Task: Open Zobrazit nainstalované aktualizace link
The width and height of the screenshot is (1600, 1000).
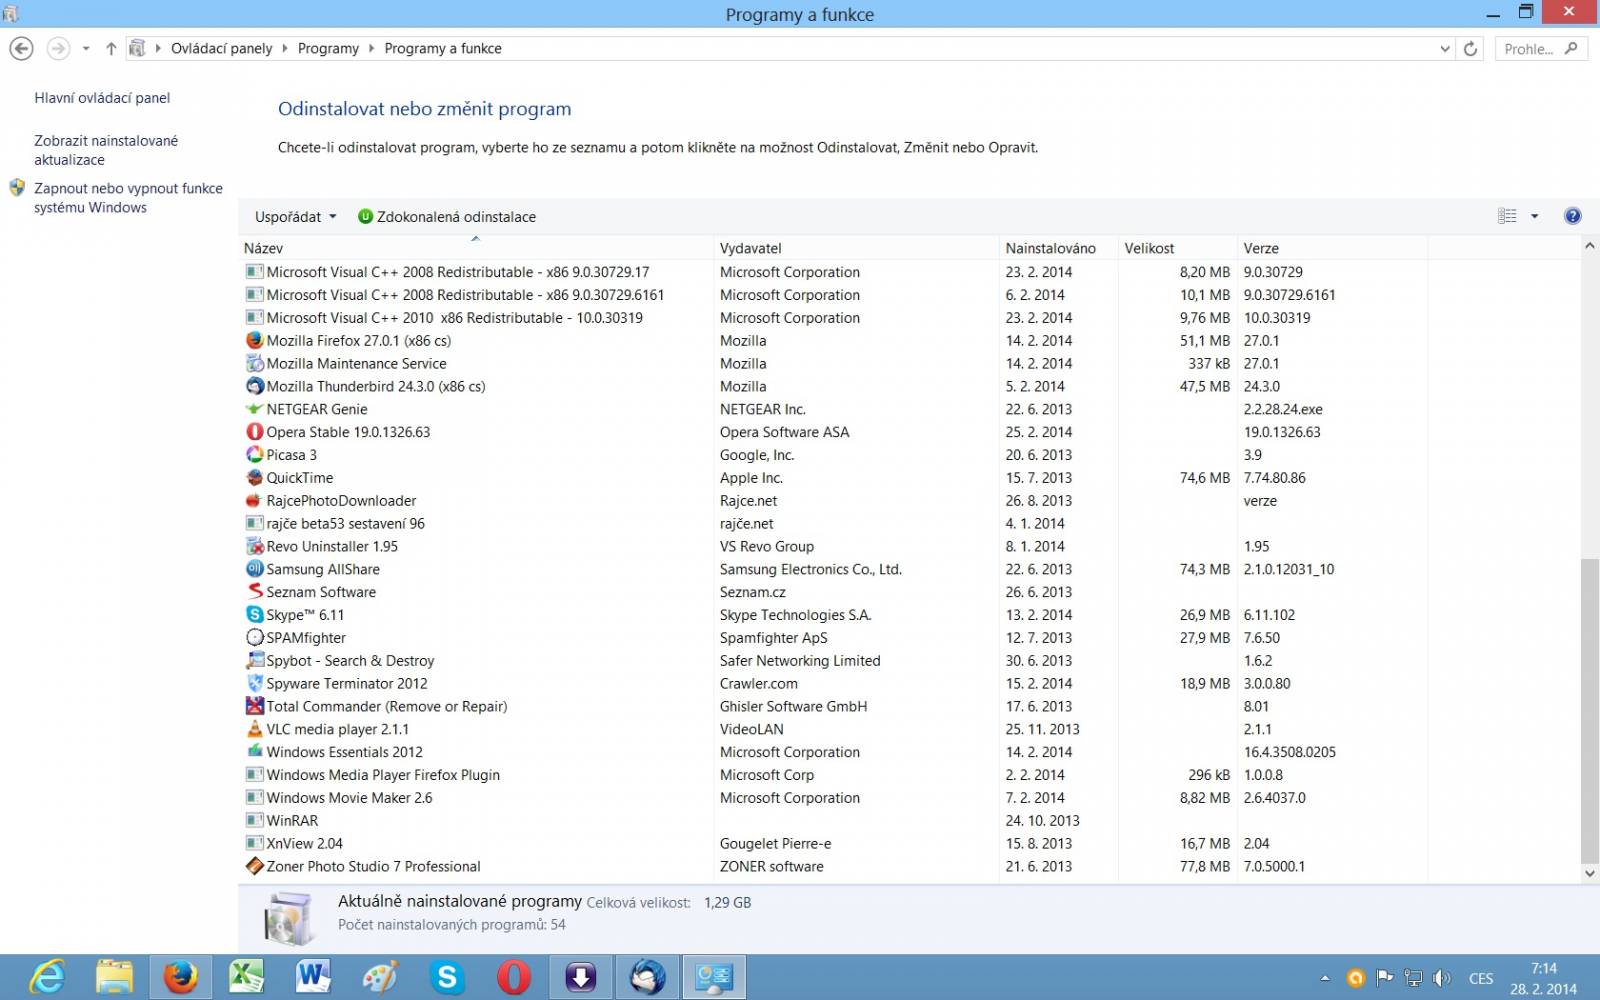Action: point(106,150)
